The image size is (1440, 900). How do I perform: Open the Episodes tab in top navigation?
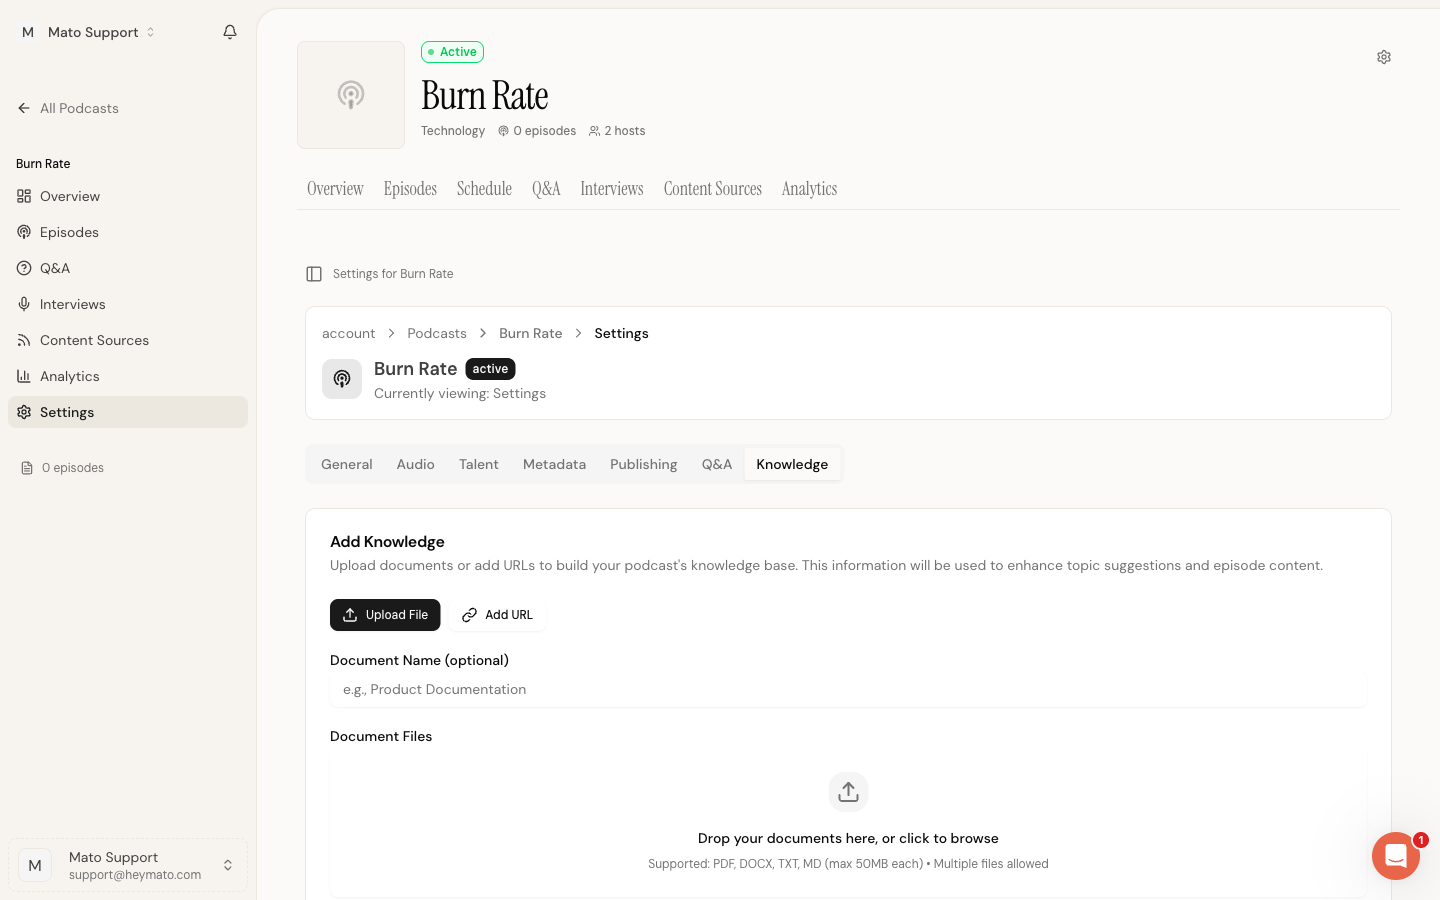[410, 189]
